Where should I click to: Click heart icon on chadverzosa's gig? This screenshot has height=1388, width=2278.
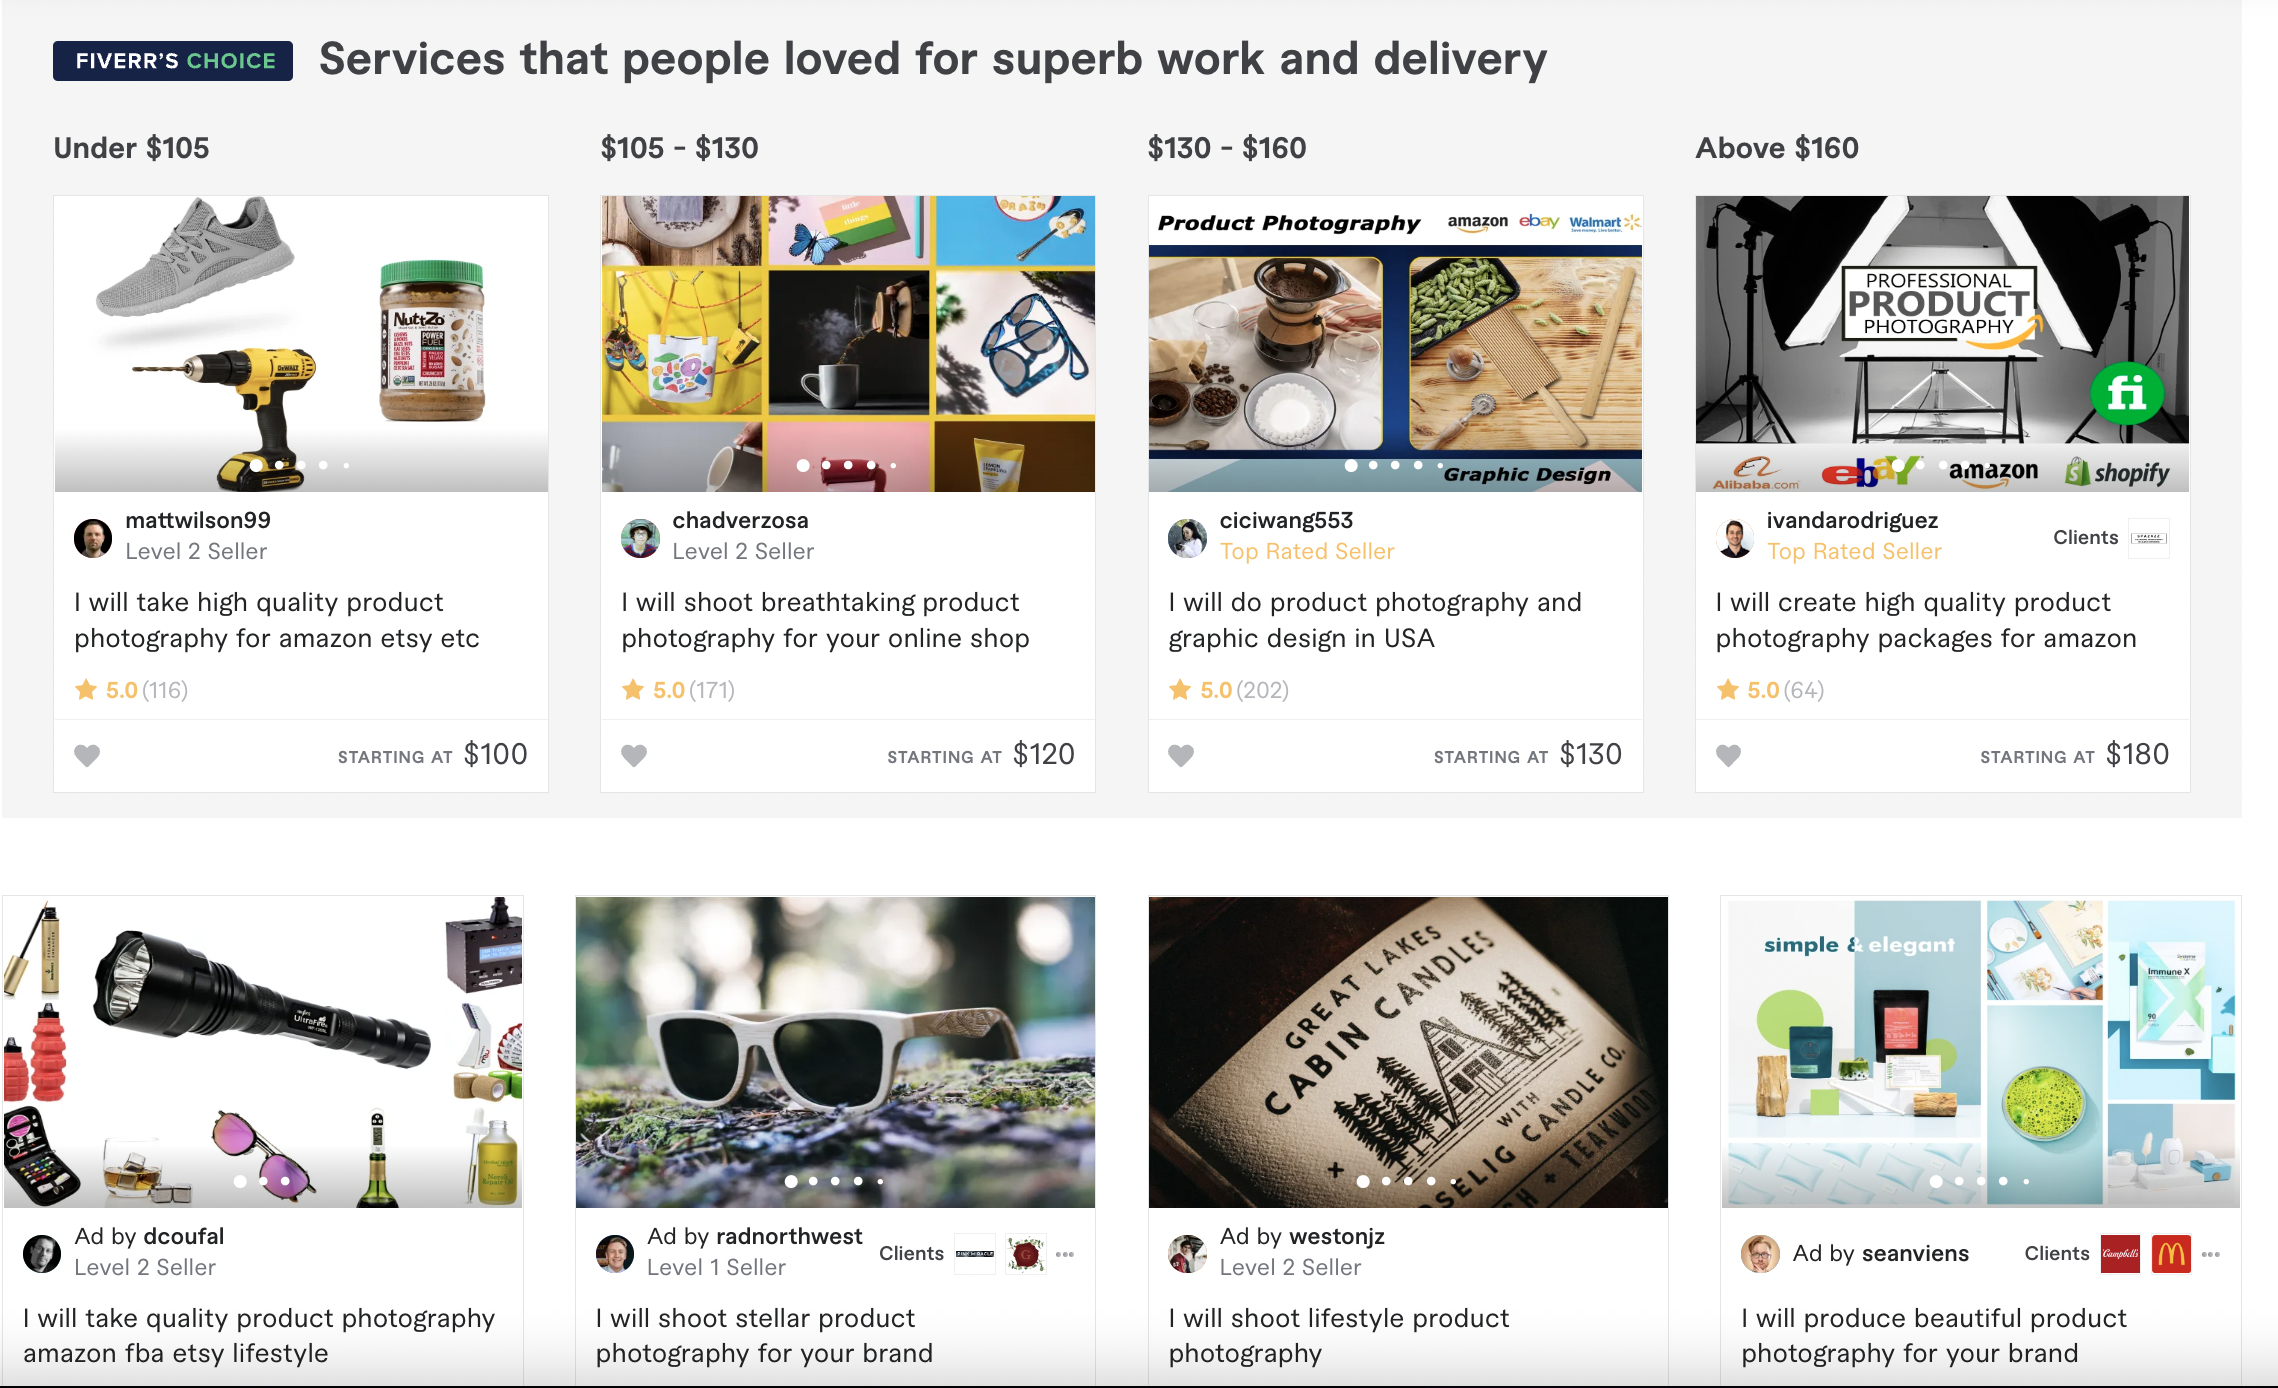pos(634,755)
